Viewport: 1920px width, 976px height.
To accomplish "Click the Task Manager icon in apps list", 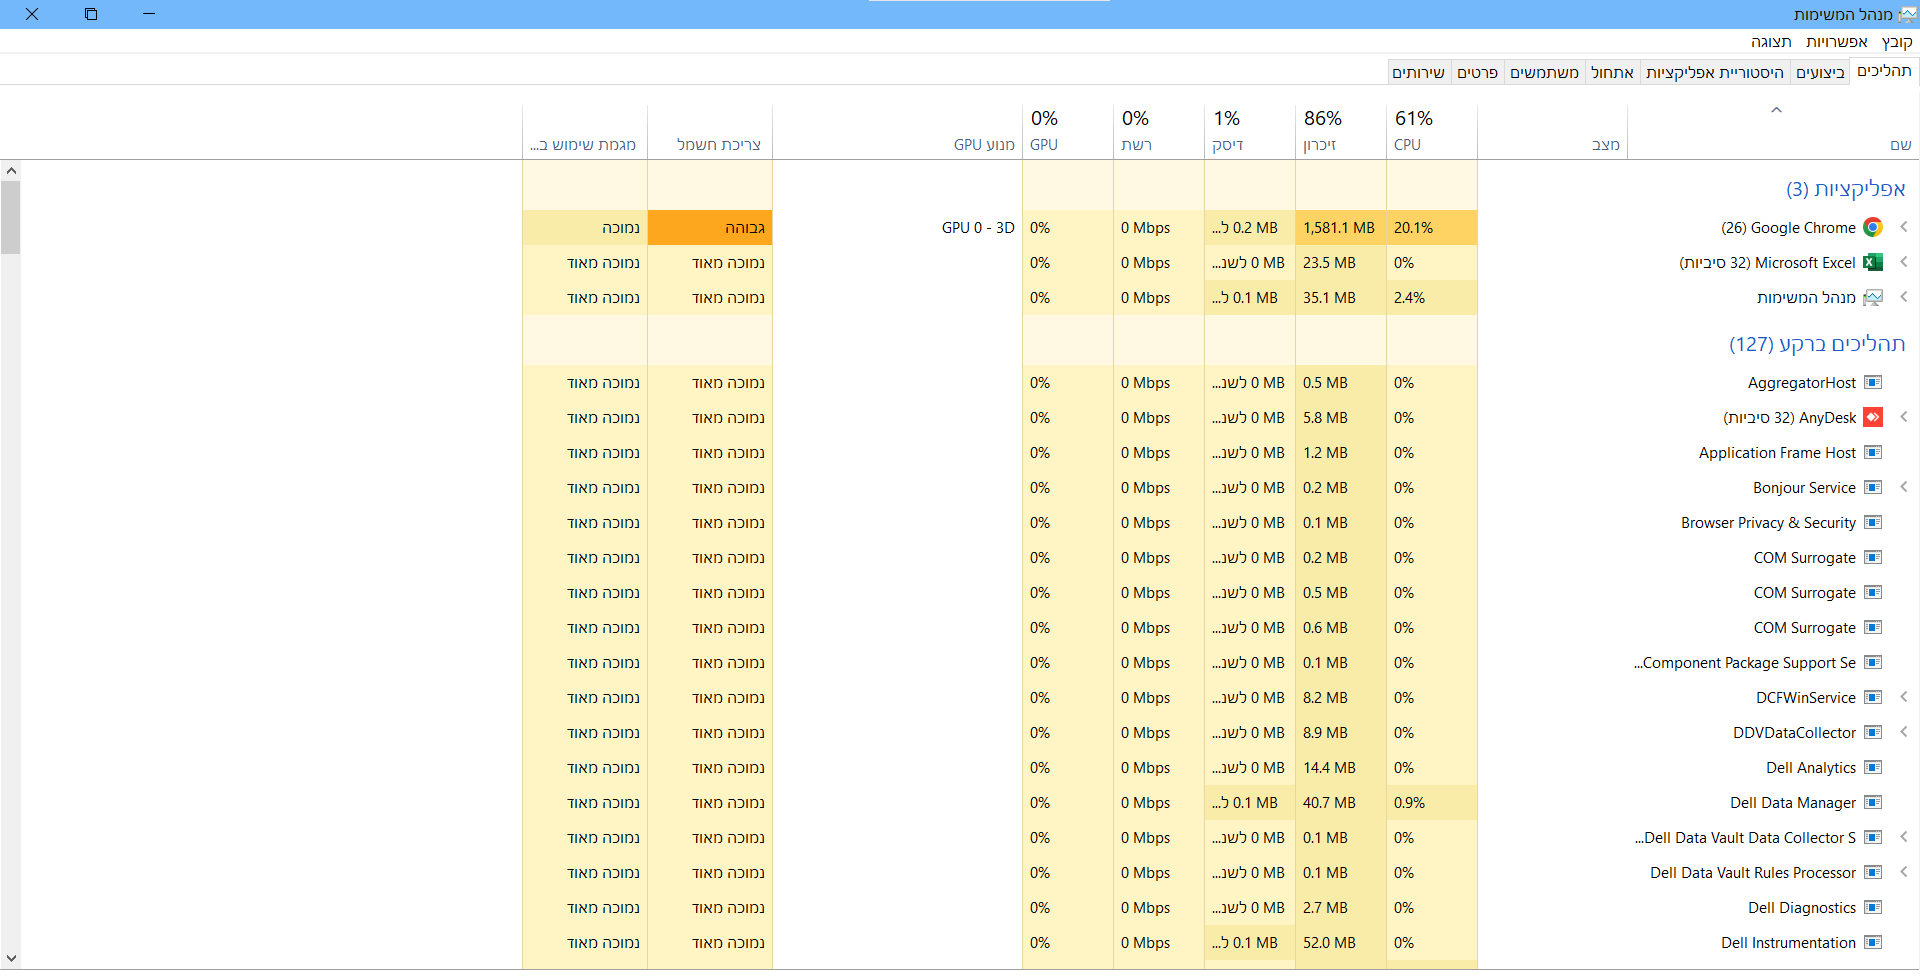I will (x=1873, y=298).
